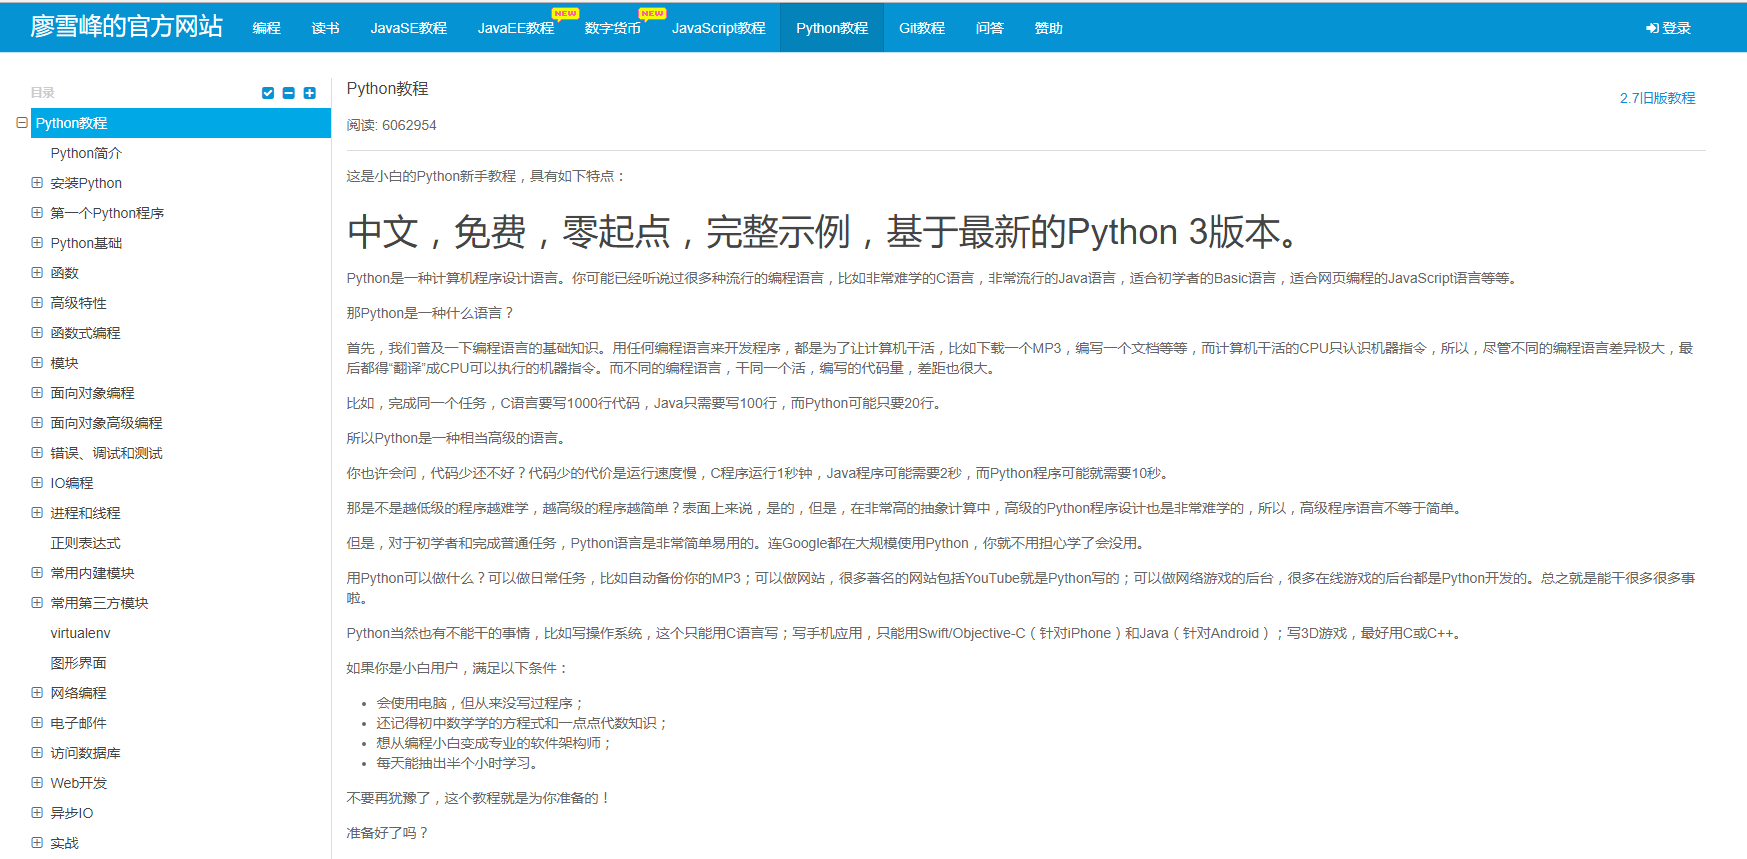The image size is (1747, 859).
Task: Expand the 常用内建模块 node
Action: coord(37,573)
